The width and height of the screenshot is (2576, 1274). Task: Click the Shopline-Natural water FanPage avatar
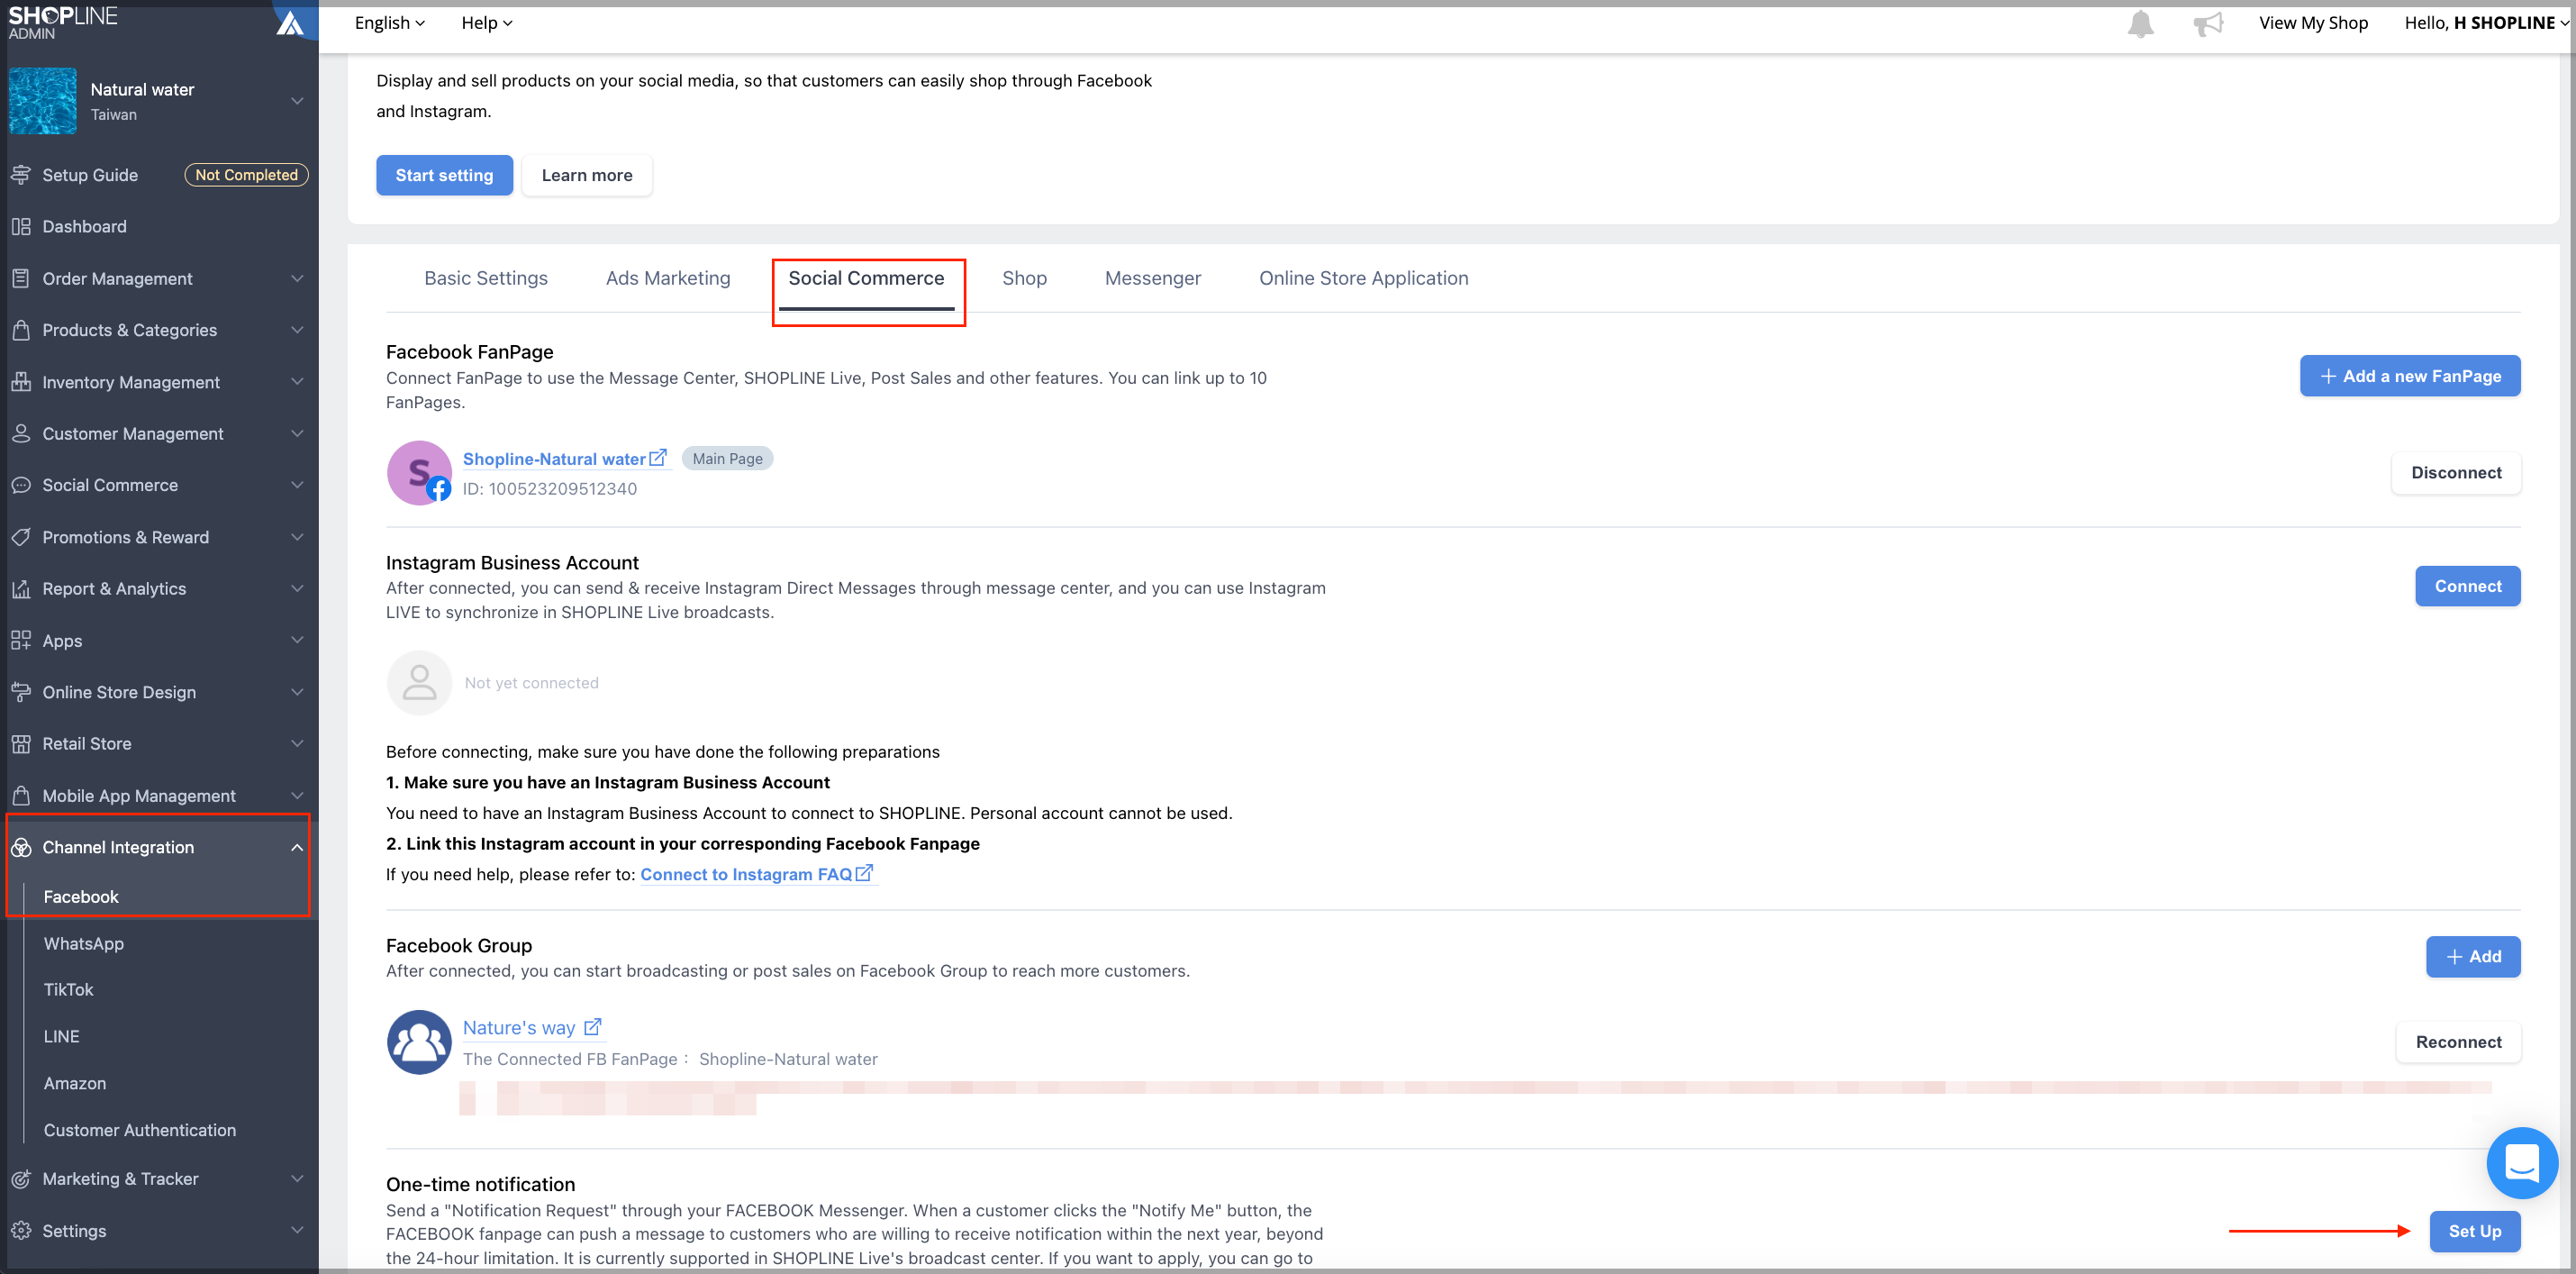419,473
